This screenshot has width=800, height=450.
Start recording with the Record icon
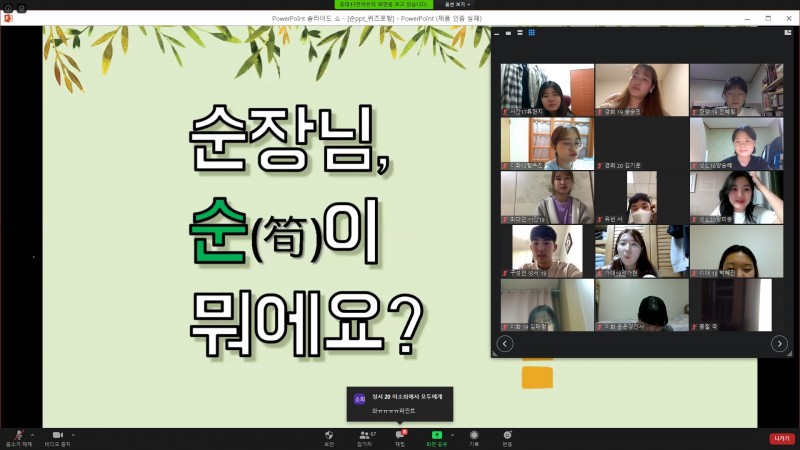[474, 437]
